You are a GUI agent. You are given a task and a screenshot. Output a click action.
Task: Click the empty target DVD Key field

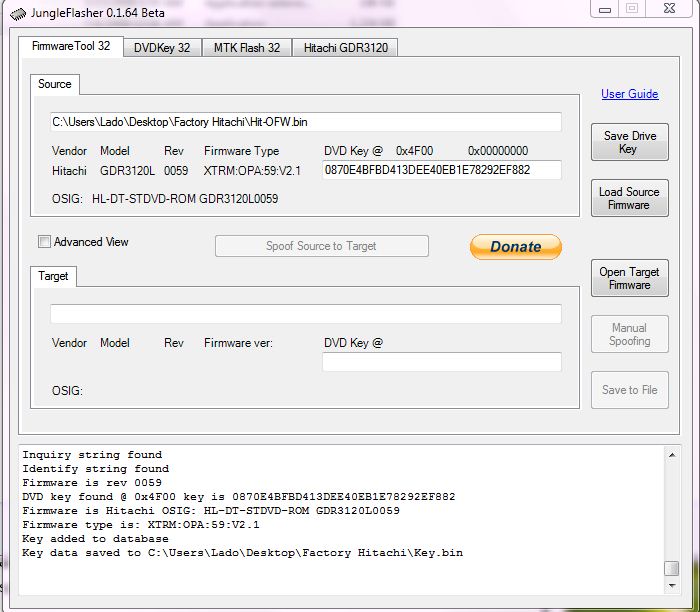coord(442,362)
